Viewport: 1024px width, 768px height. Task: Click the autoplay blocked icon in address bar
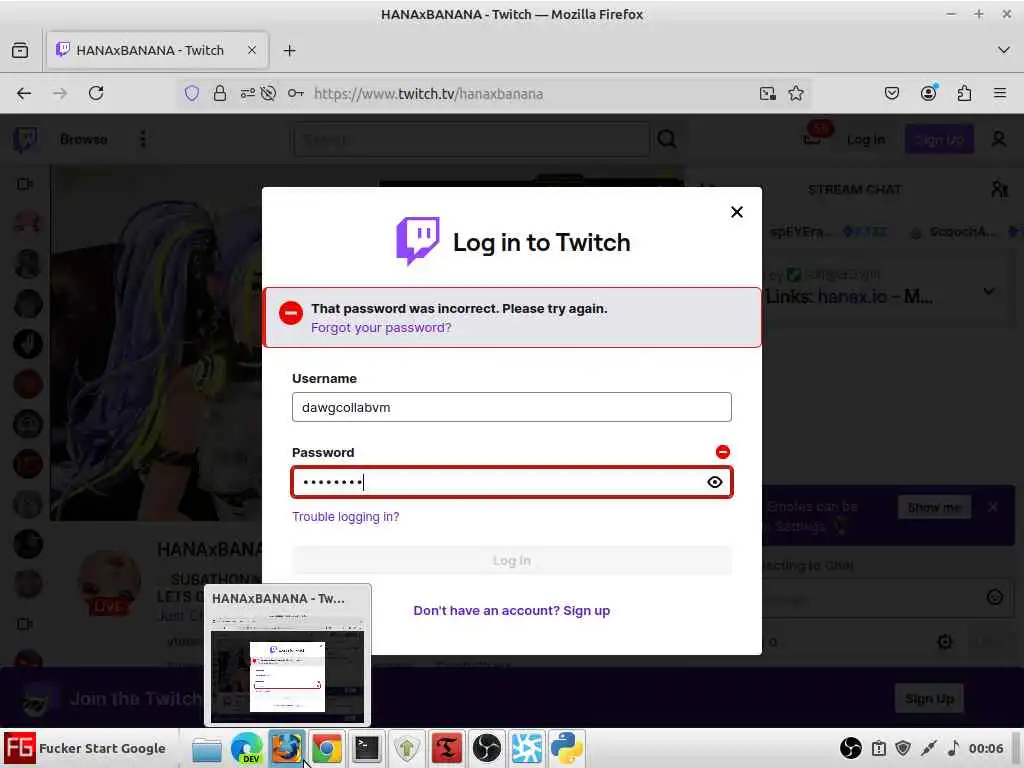[x=268, y=93]
